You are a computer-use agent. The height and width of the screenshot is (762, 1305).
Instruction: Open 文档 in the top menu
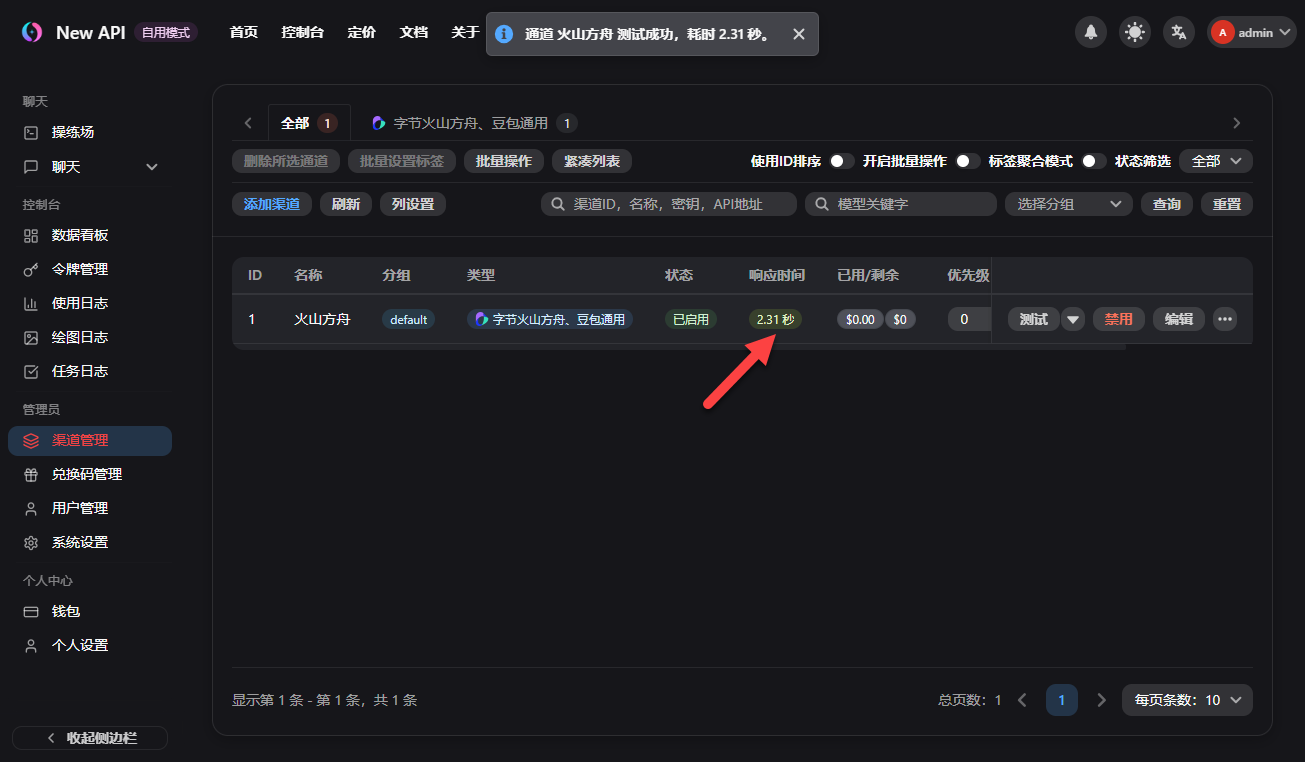click(413, 31)
